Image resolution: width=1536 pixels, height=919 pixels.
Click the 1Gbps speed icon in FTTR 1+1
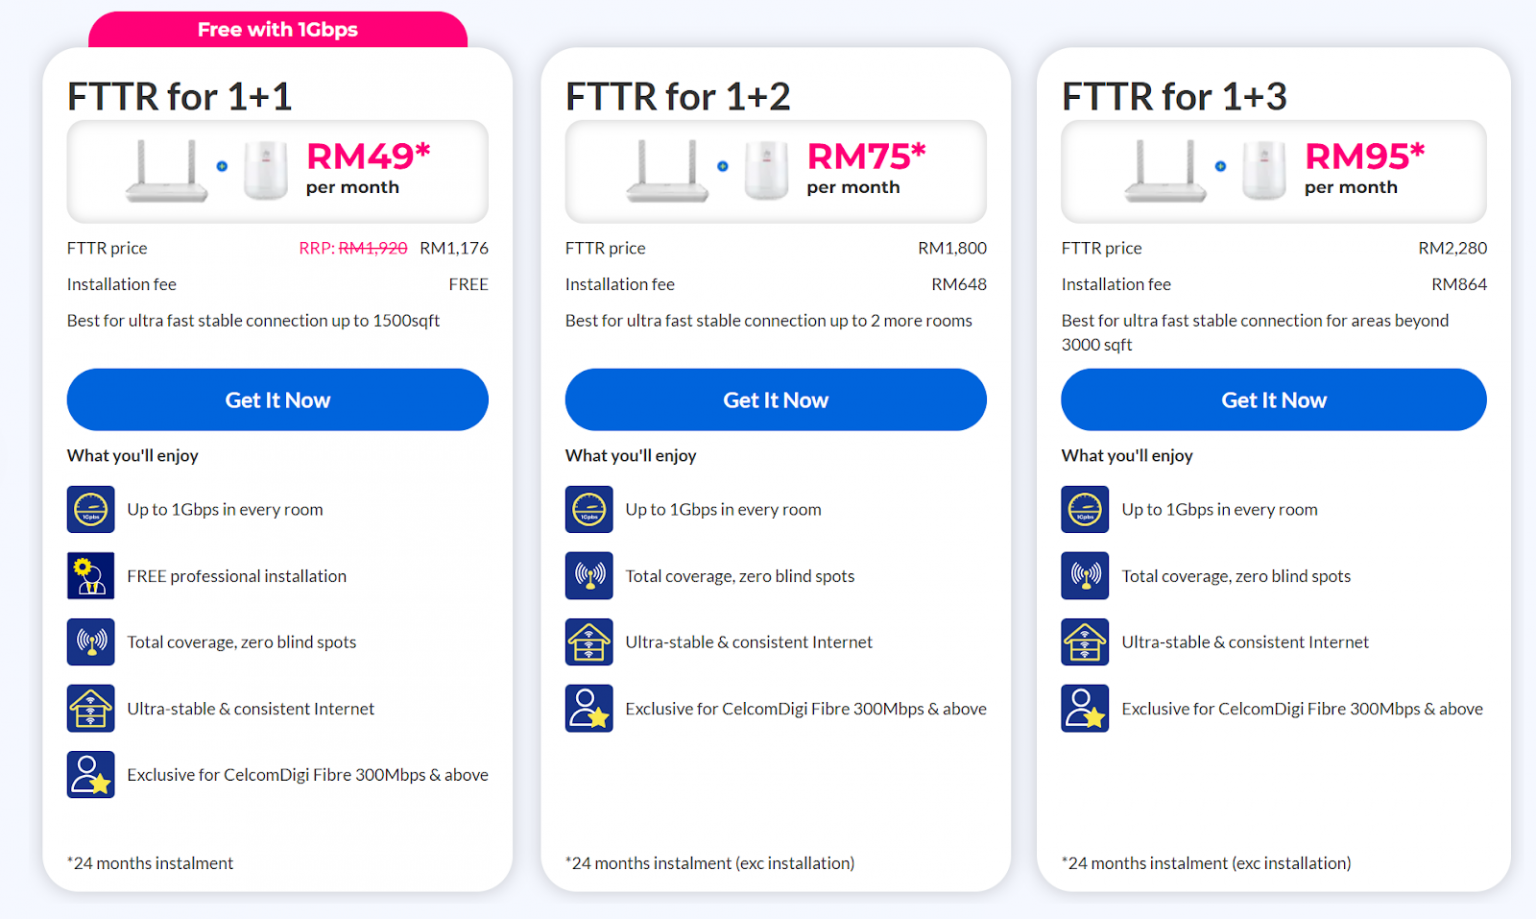click(91, 510)
